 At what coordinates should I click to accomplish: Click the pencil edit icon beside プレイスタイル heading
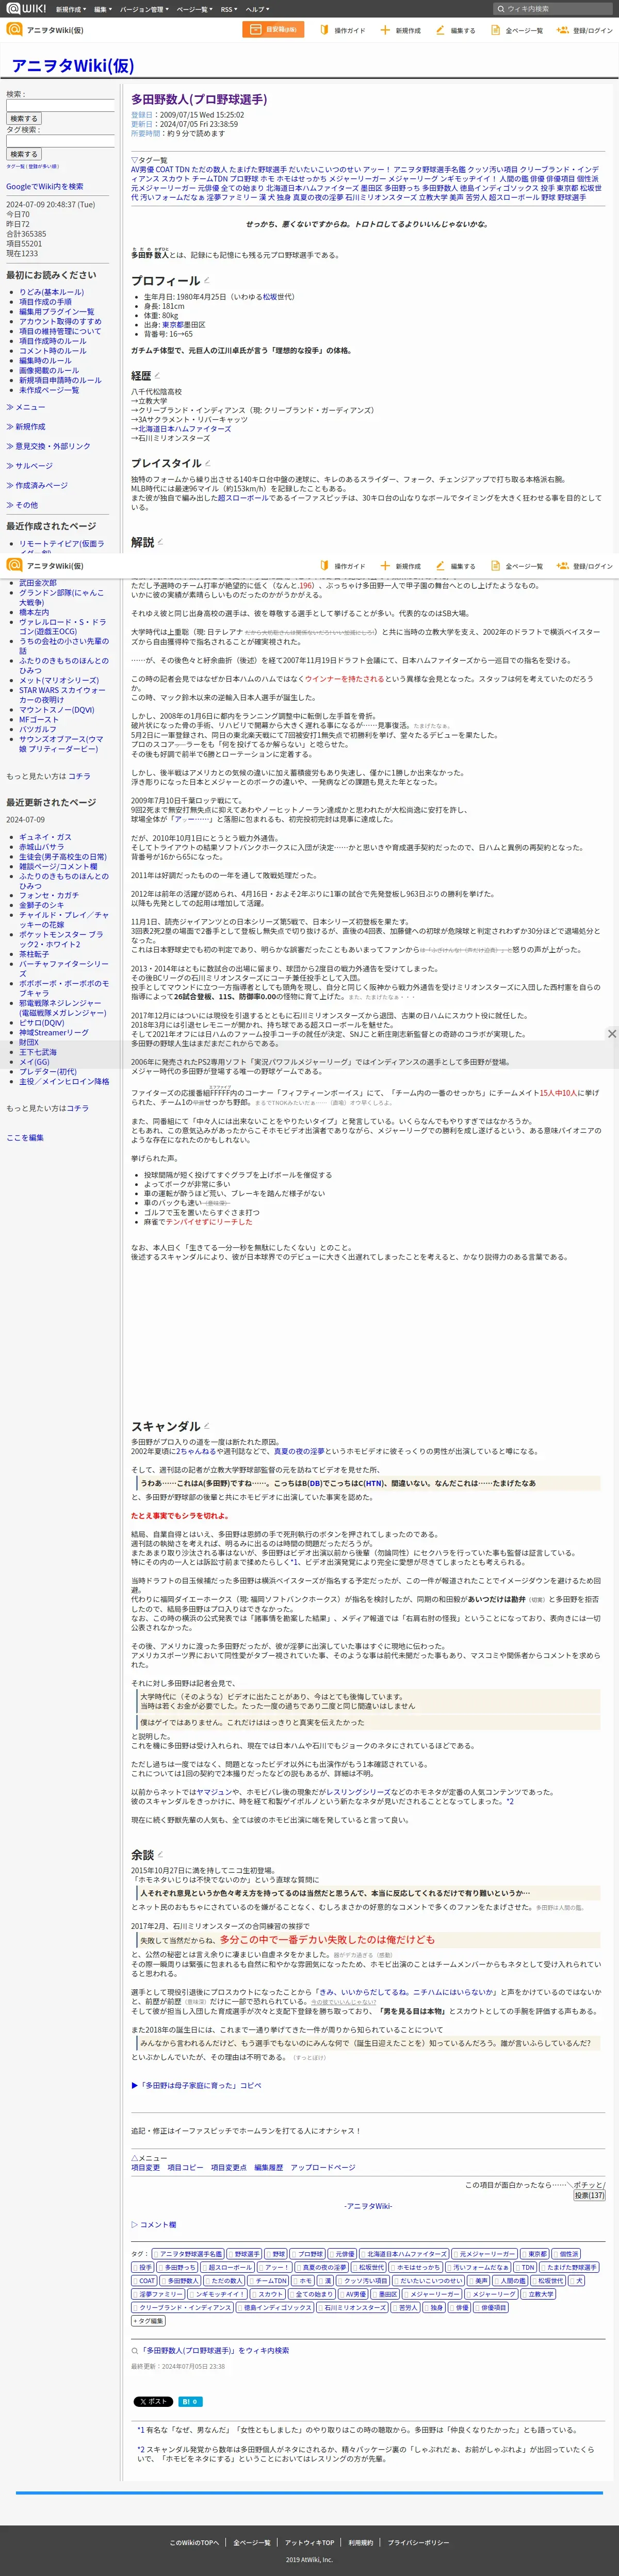click(208, 463)
